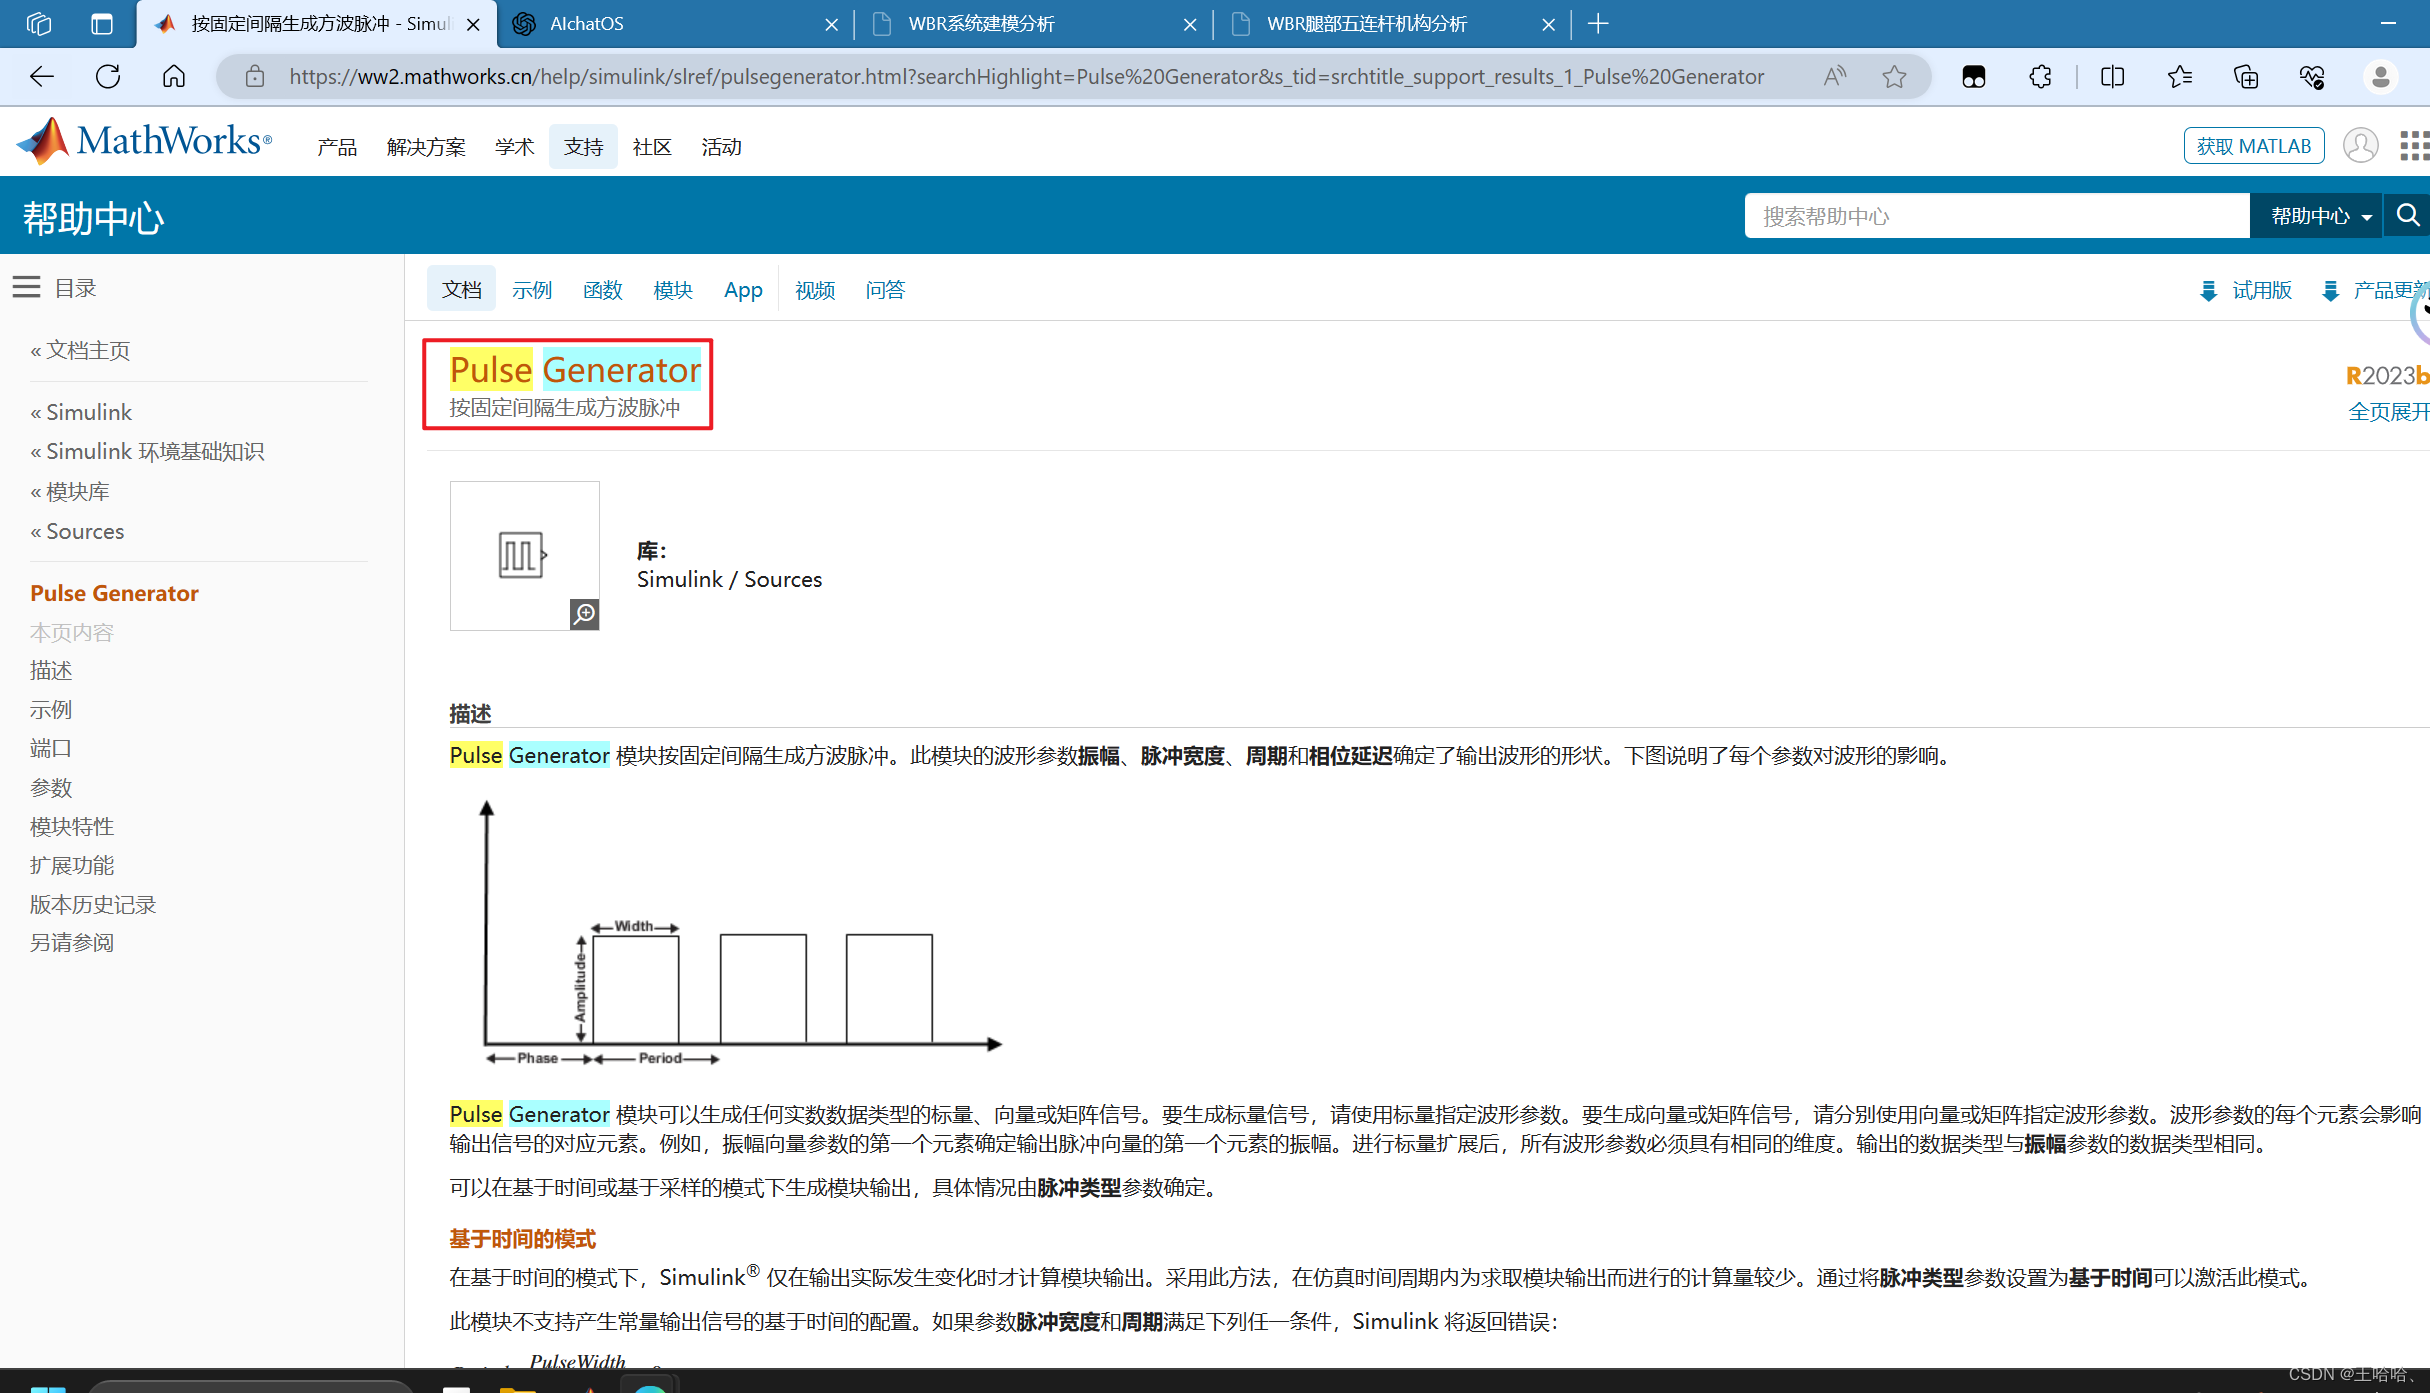Select the 视频 tab
This screenshot has height=1393, width=2430.
pyautogui.click(x=815, y=290)
